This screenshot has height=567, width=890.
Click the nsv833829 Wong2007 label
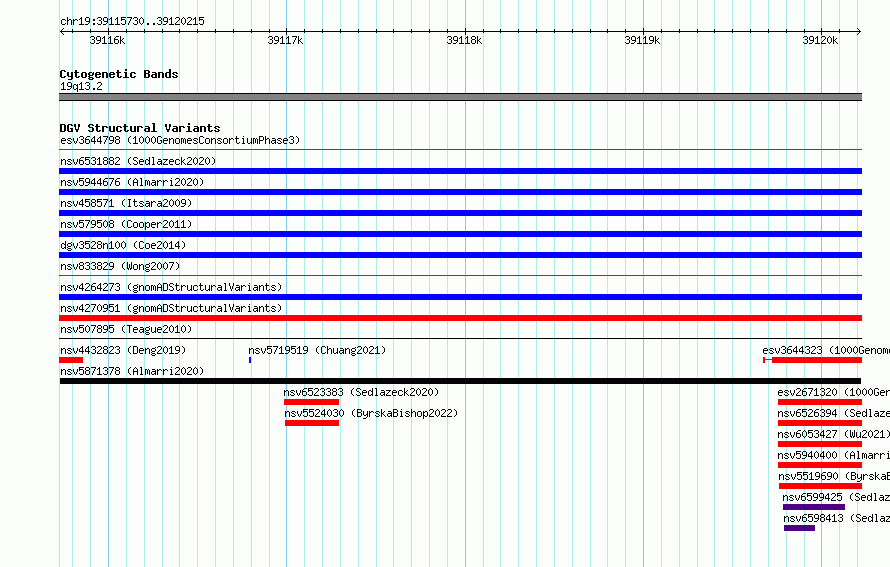pyautogui.click(x=120, y=266)
